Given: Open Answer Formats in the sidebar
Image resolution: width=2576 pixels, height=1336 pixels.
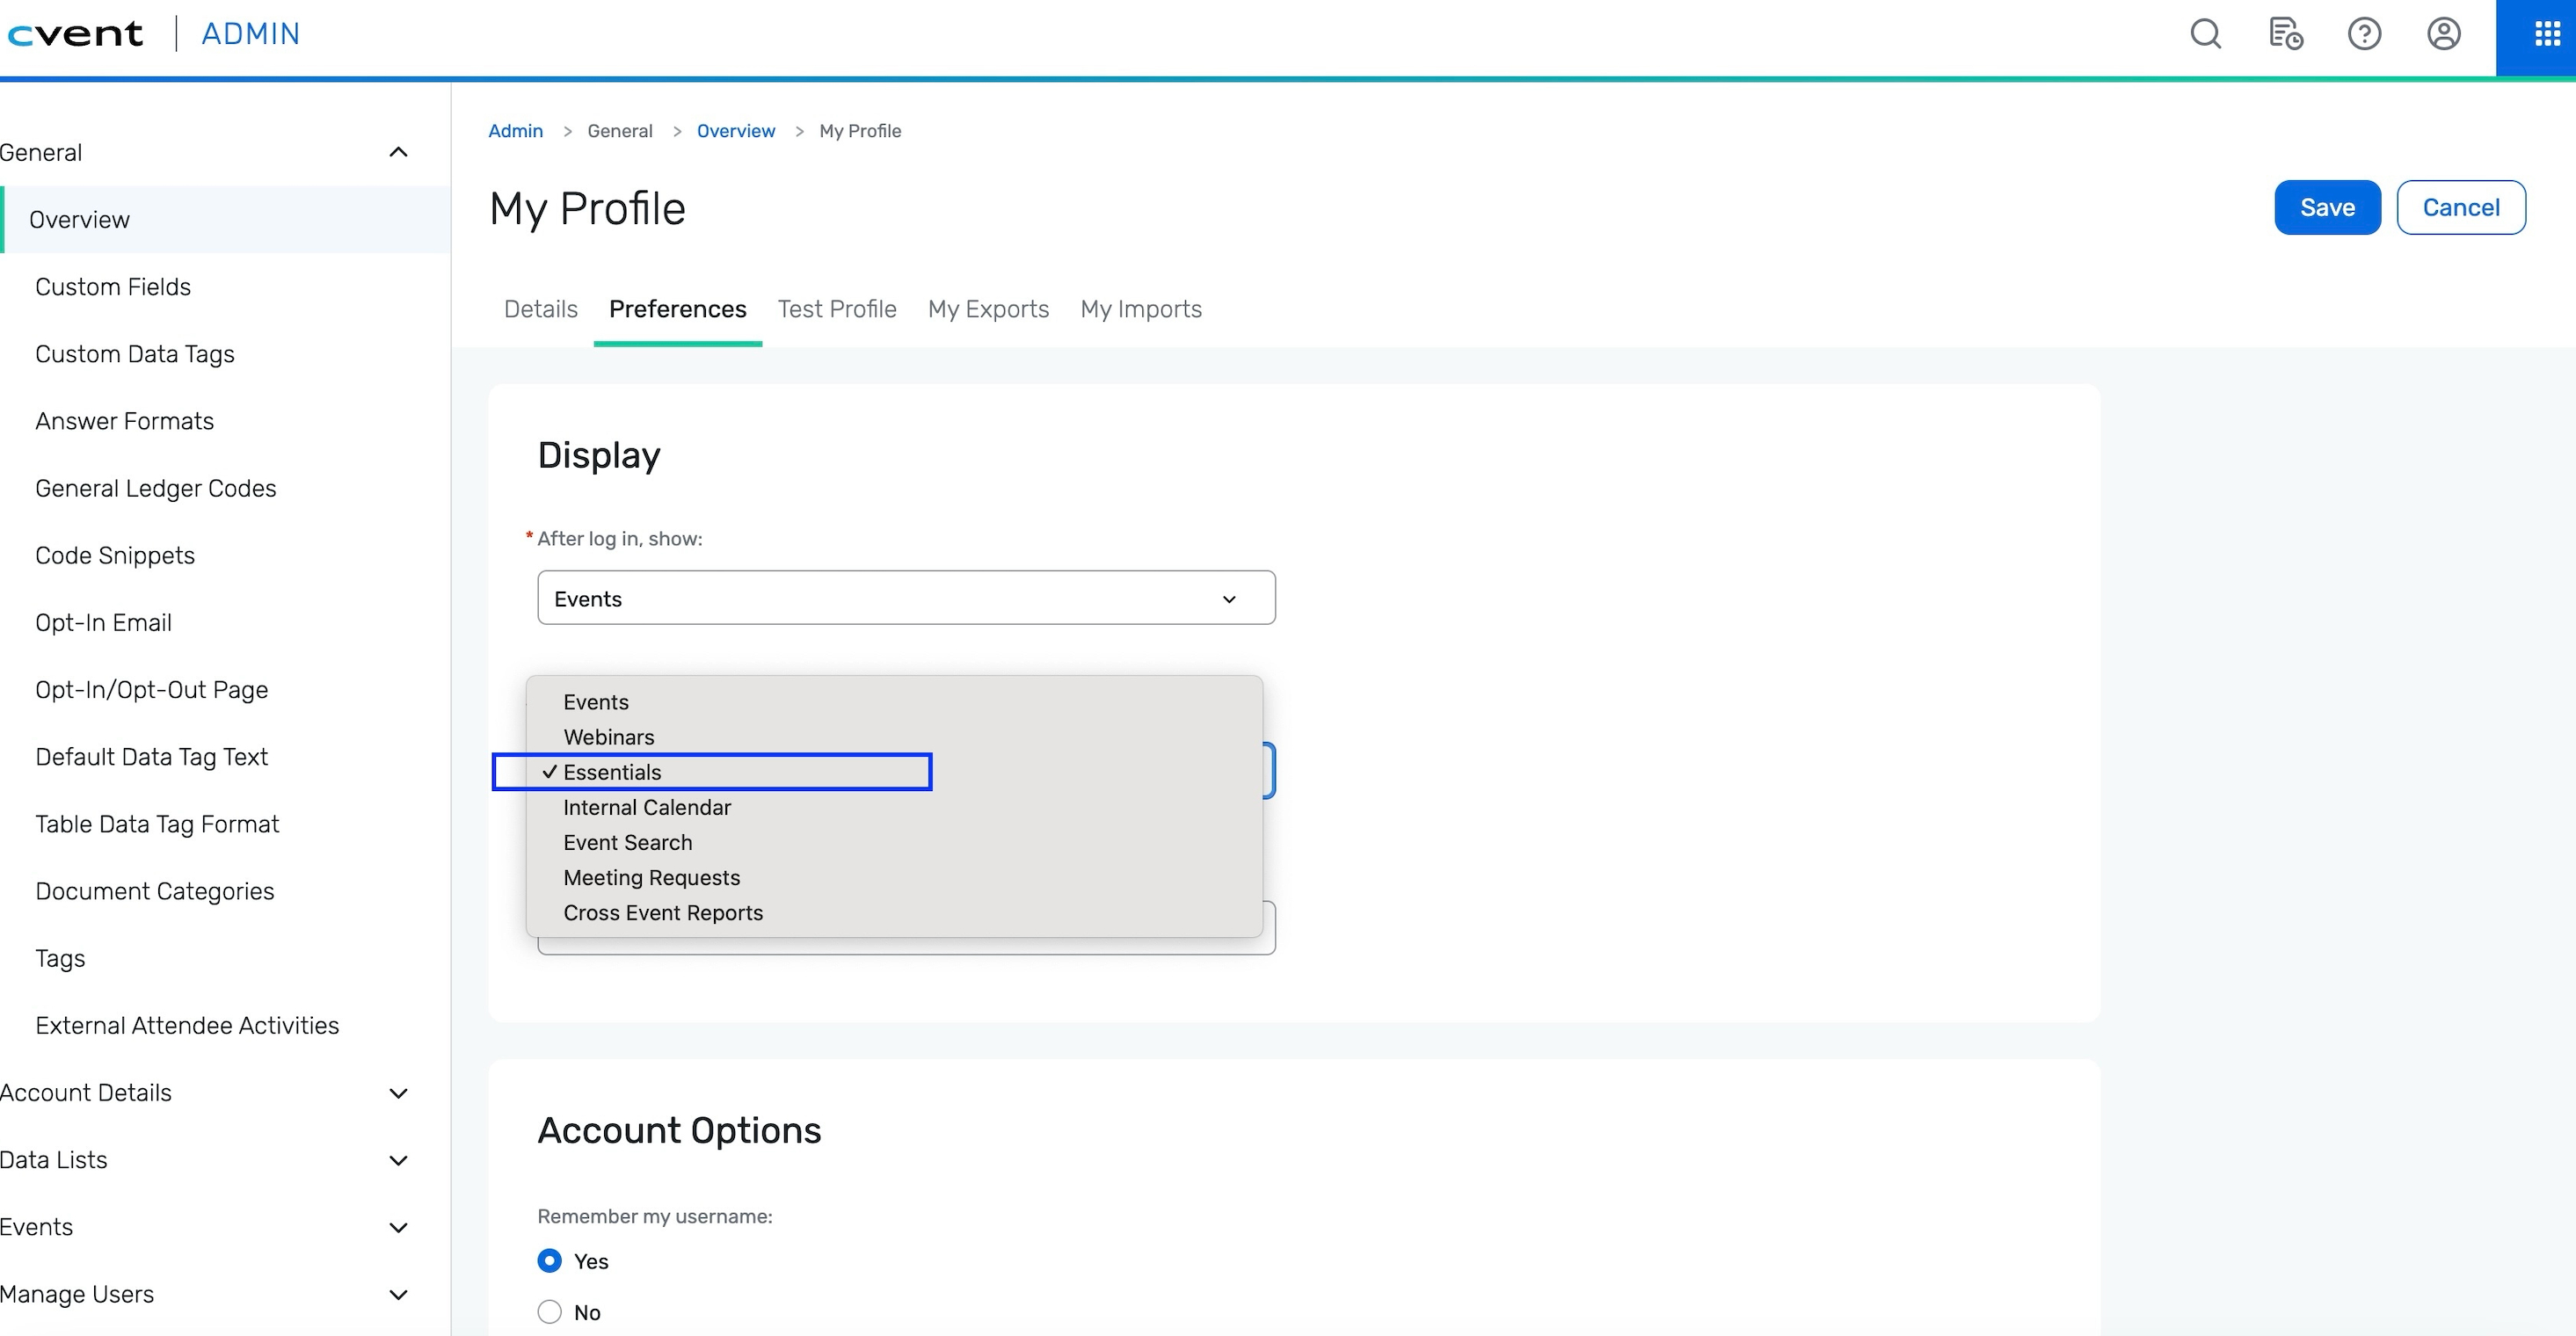Looking at the screenshot, I should [x=124, y=421].
